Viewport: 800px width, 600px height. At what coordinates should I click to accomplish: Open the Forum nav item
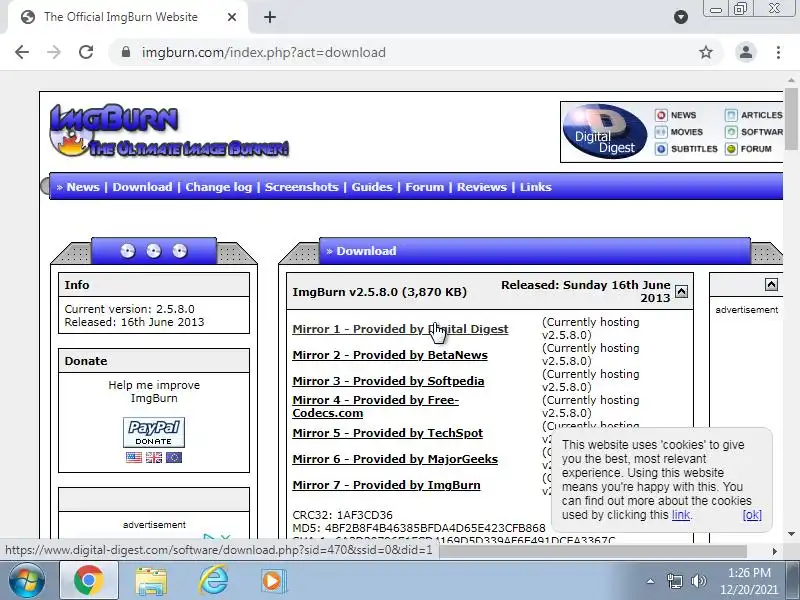424,187
